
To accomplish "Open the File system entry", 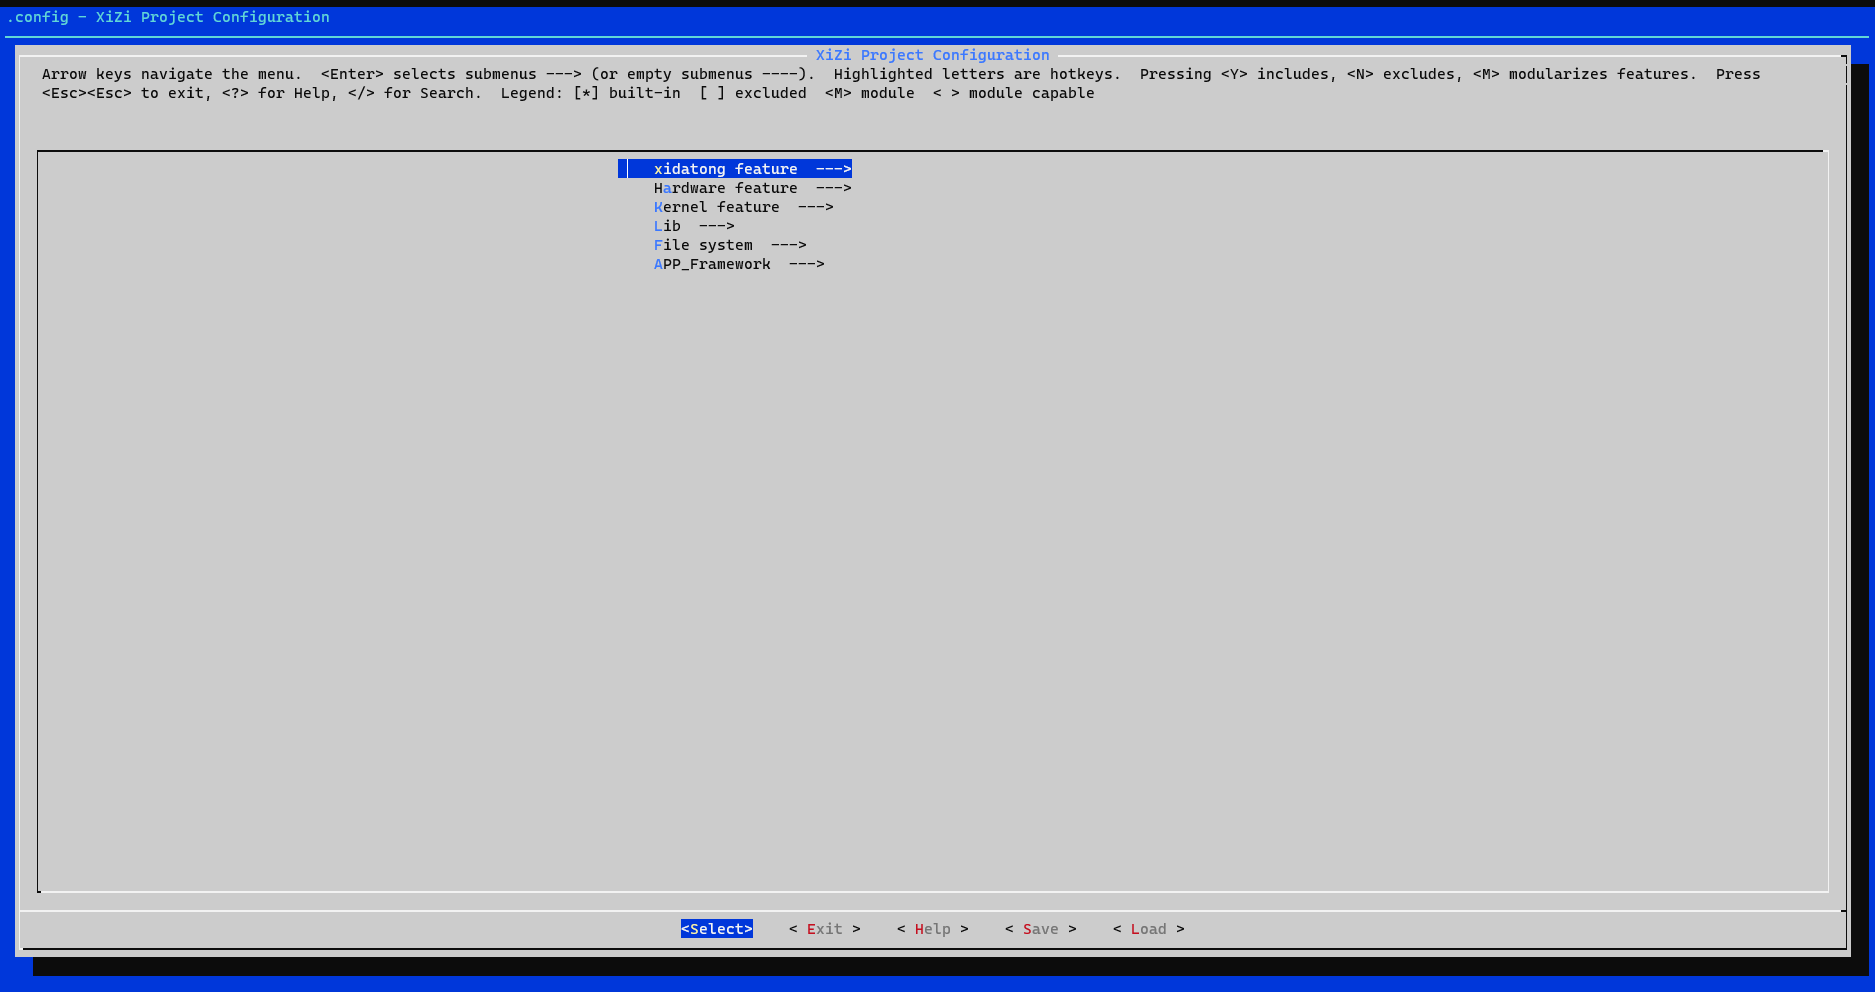I will coord(703,245).
